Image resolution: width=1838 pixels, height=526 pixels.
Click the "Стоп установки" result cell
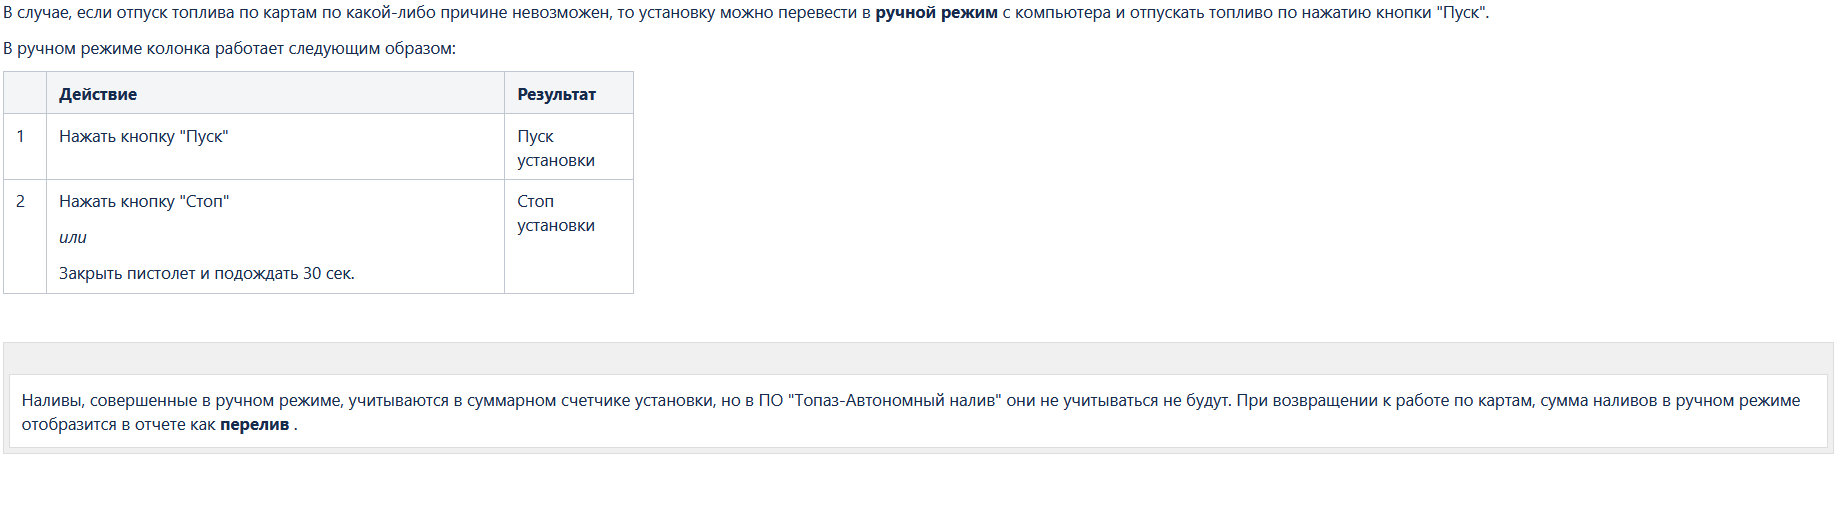coord(569,237)
